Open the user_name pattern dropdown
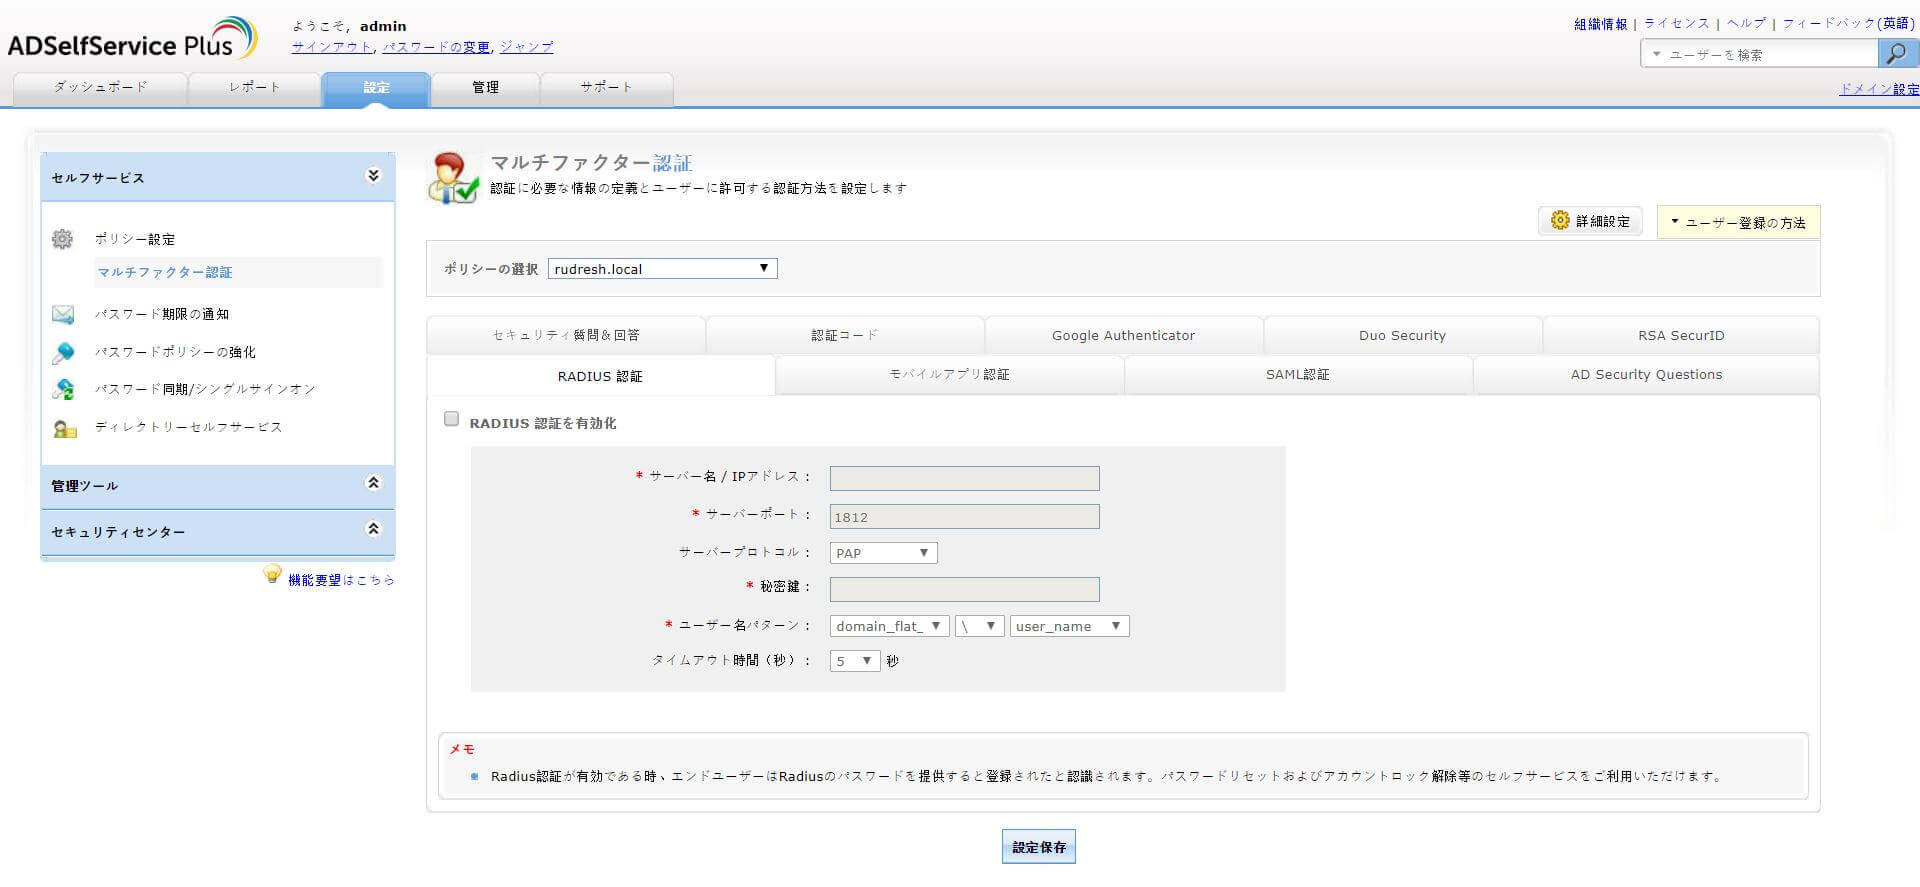 [1069, 626]
